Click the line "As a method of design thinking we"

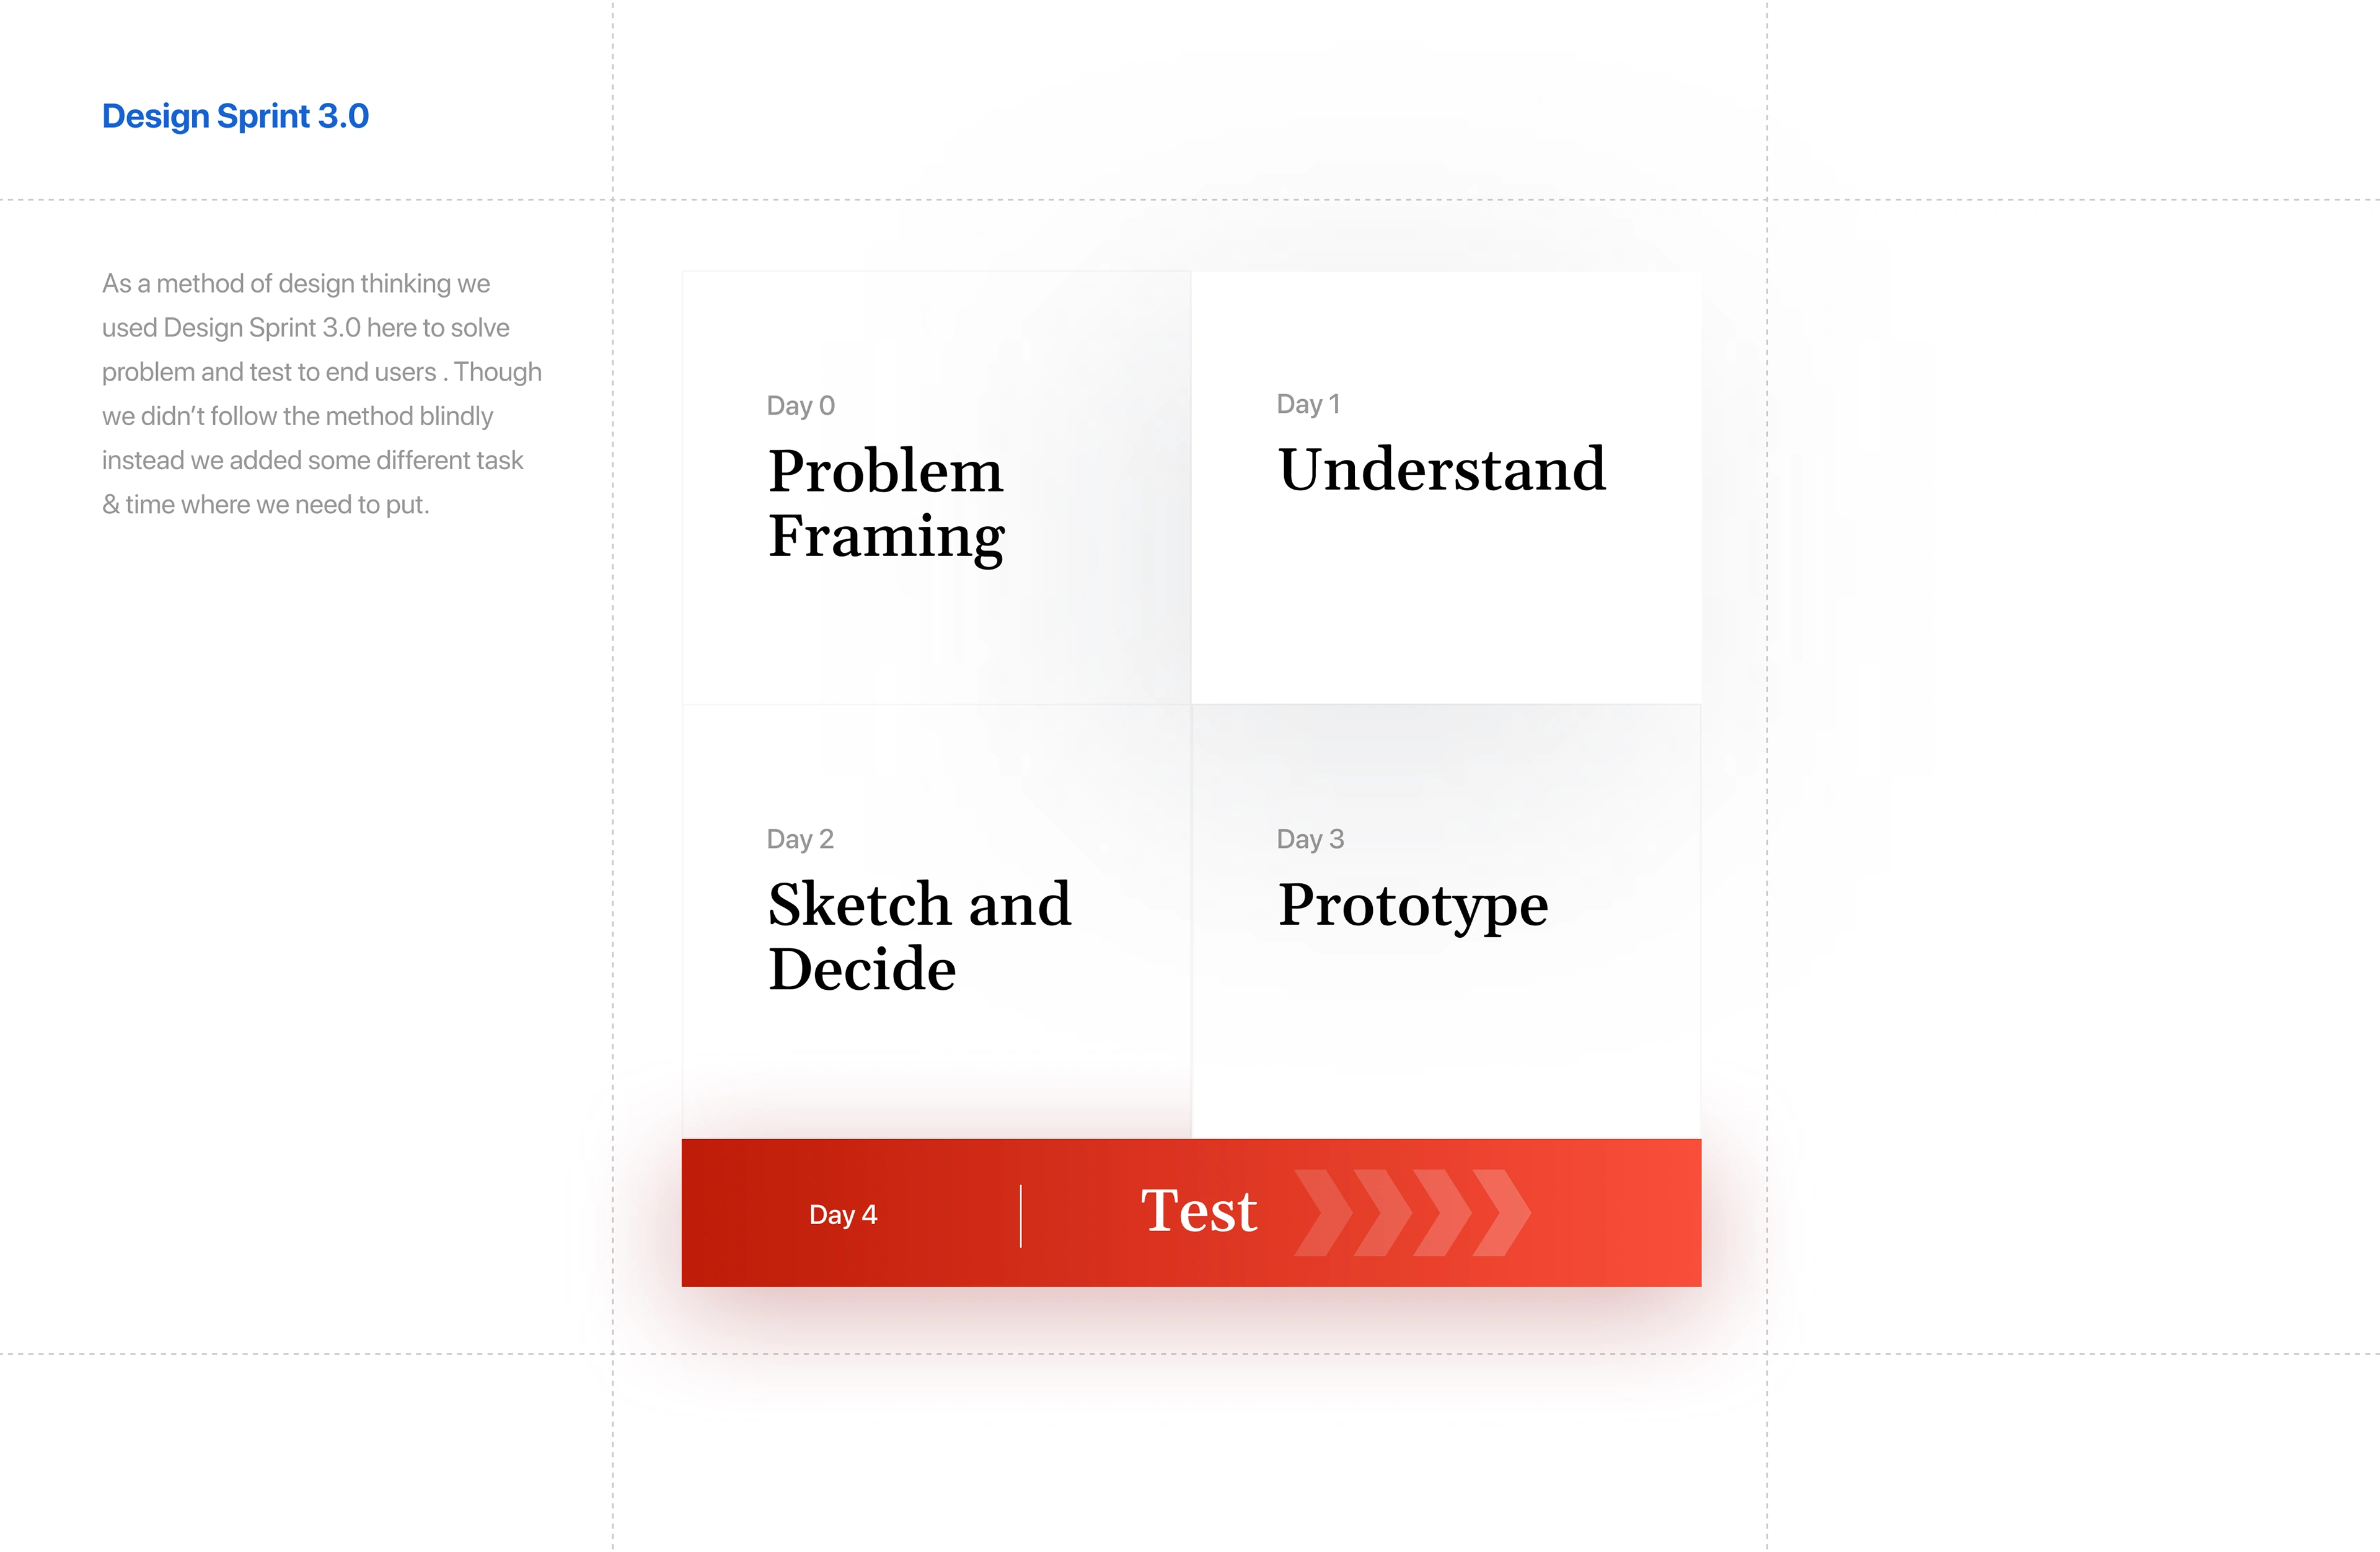pos(296,284)
